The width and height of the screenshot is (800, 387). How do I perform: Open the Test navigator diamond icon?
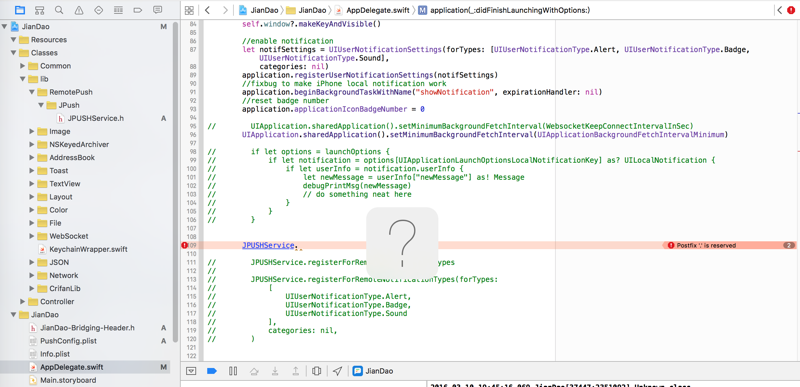(98, 10)
